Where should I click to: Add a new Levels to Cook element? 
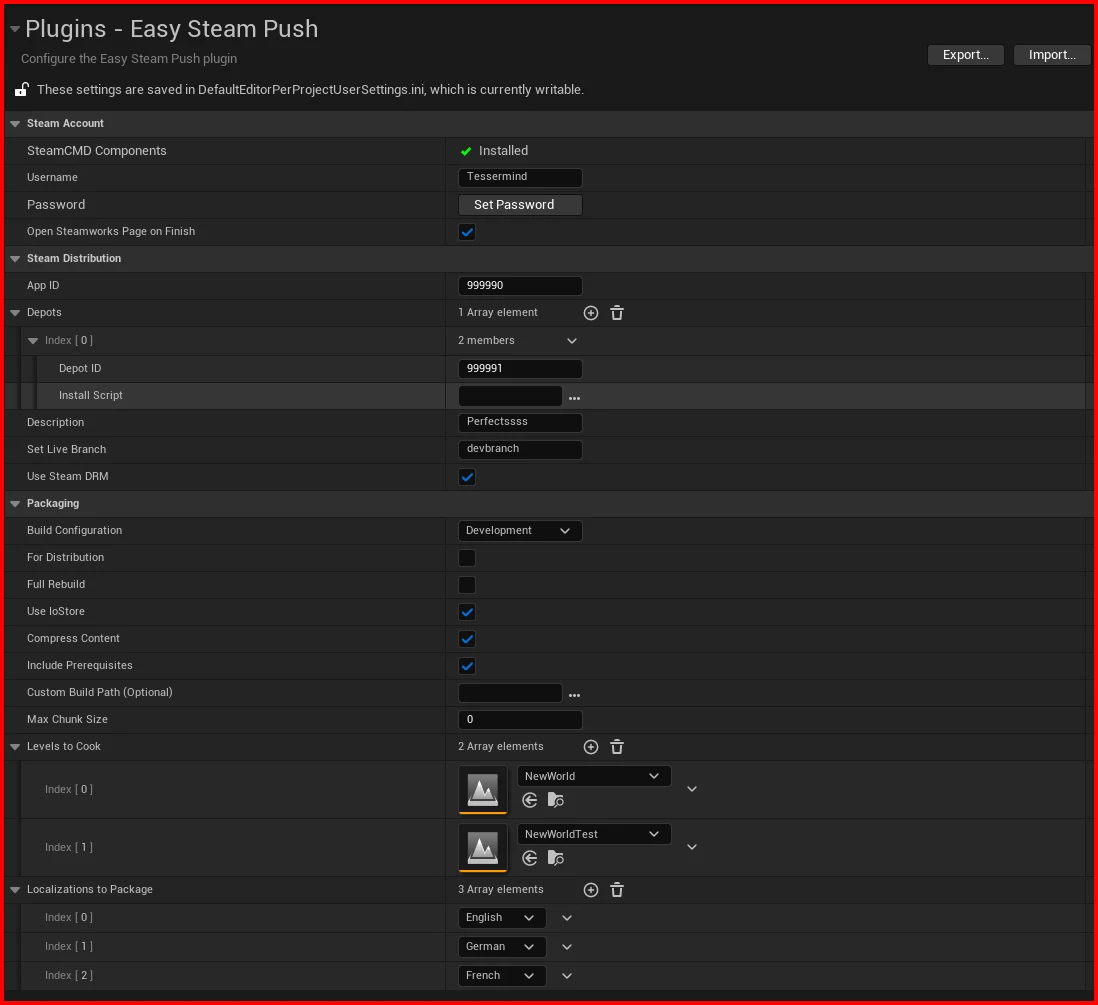(590, 746)
